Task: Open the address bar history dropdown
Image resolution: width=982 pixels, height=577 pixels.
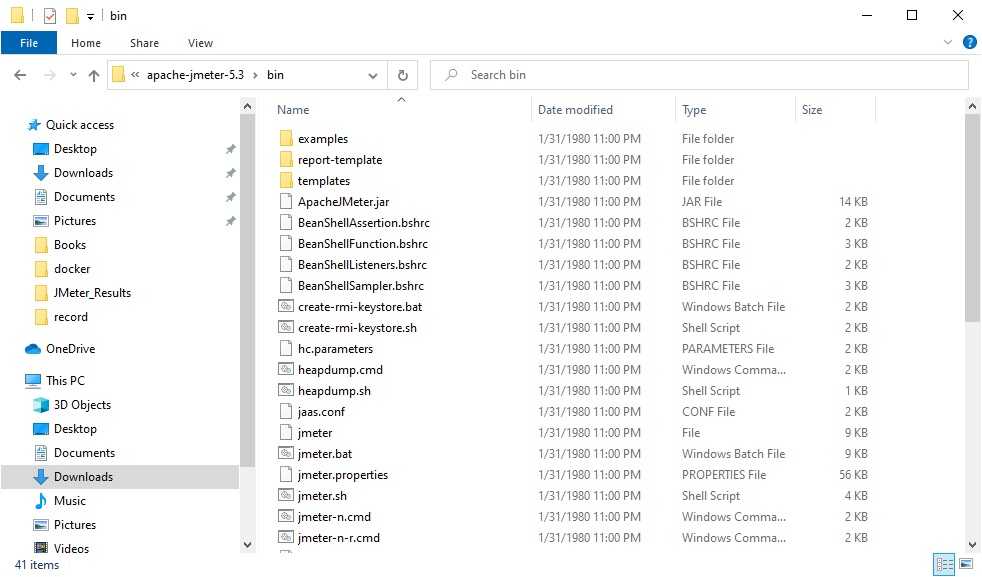Action: click(x=373, y=75)
